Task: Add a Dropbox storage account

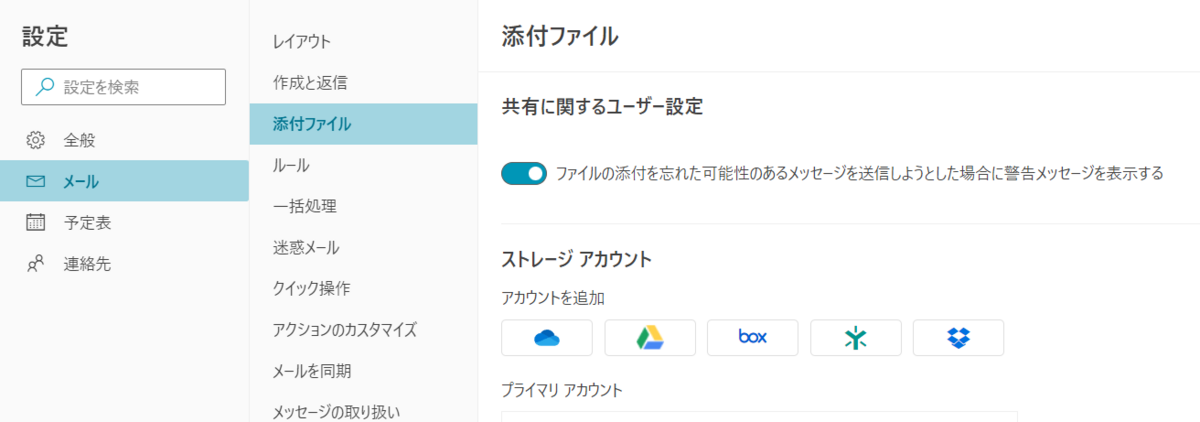Action: point(958,338)
